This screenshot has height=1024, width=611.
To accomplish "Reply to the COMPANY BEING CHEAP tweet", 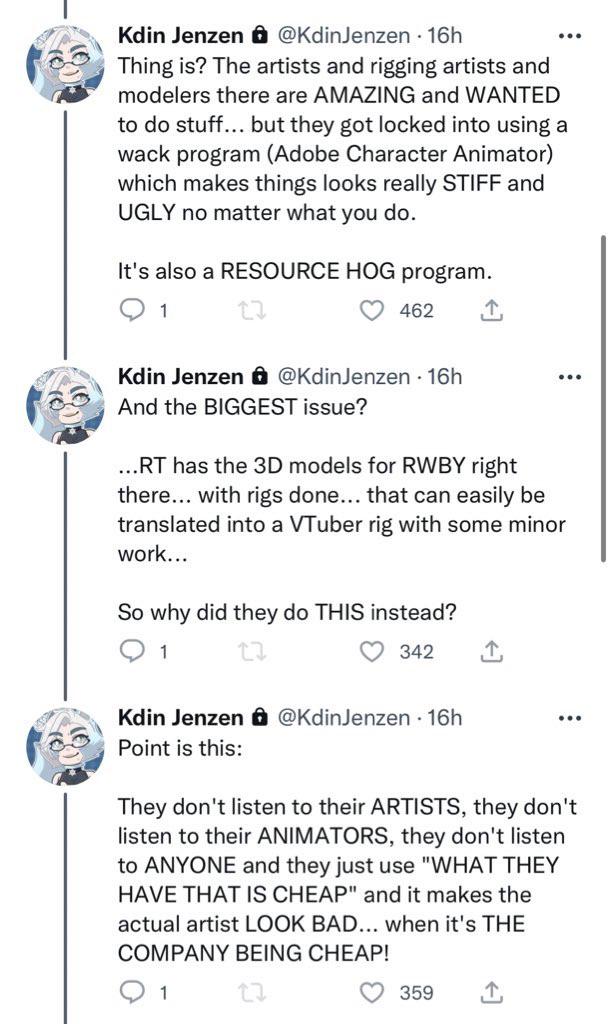I will 133,993.
